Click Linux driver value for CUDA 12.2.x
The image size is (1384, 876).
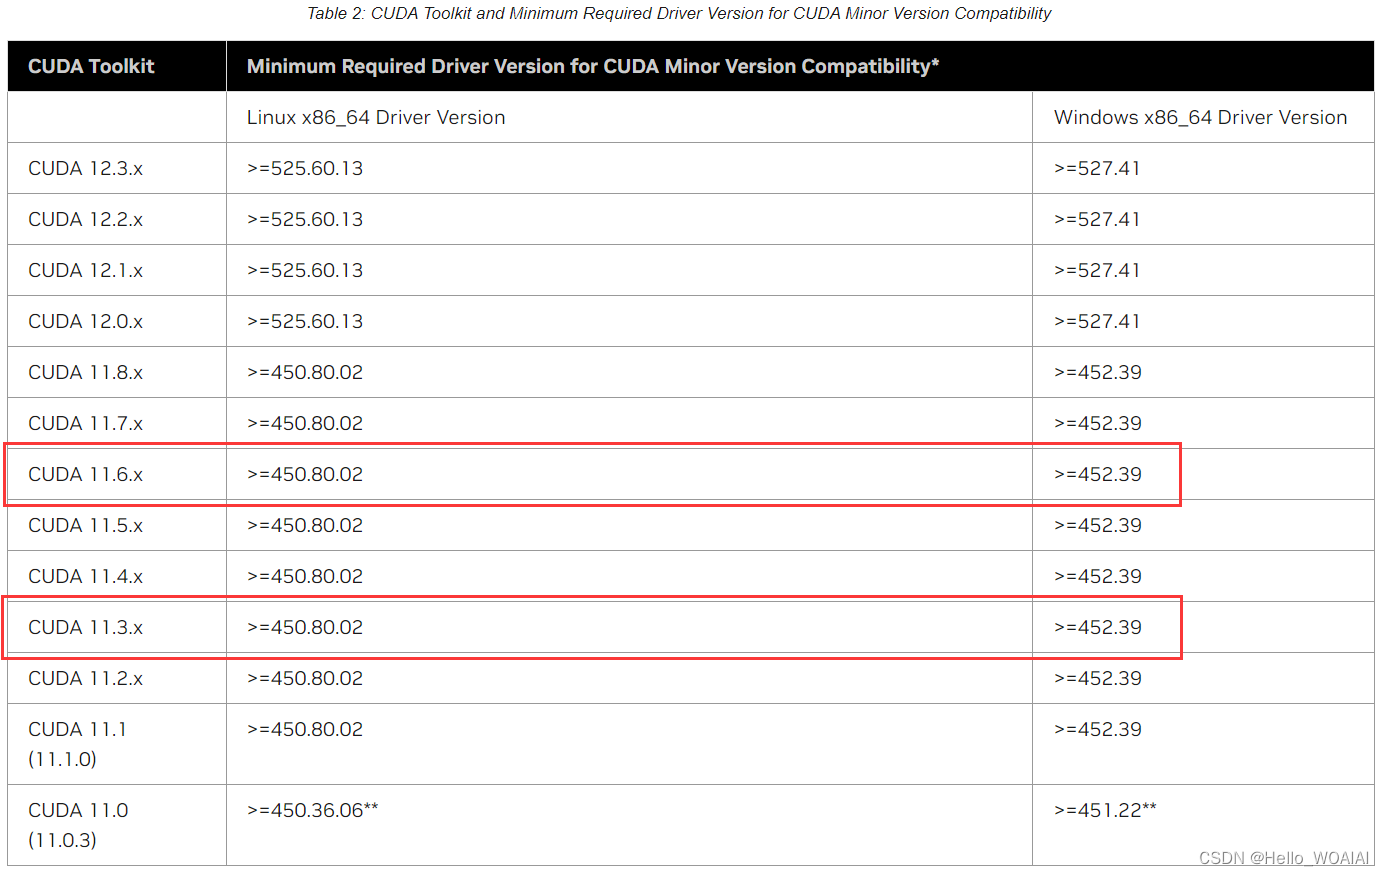click(305, 220)
